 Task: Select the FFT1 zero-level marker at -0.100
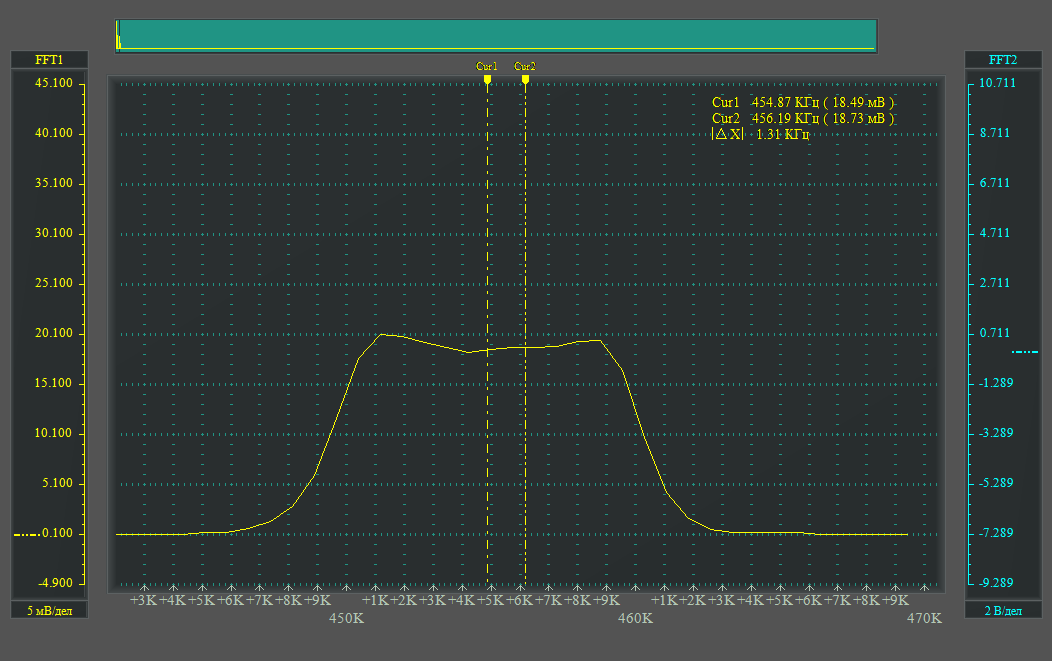click(x=26, y=534)
